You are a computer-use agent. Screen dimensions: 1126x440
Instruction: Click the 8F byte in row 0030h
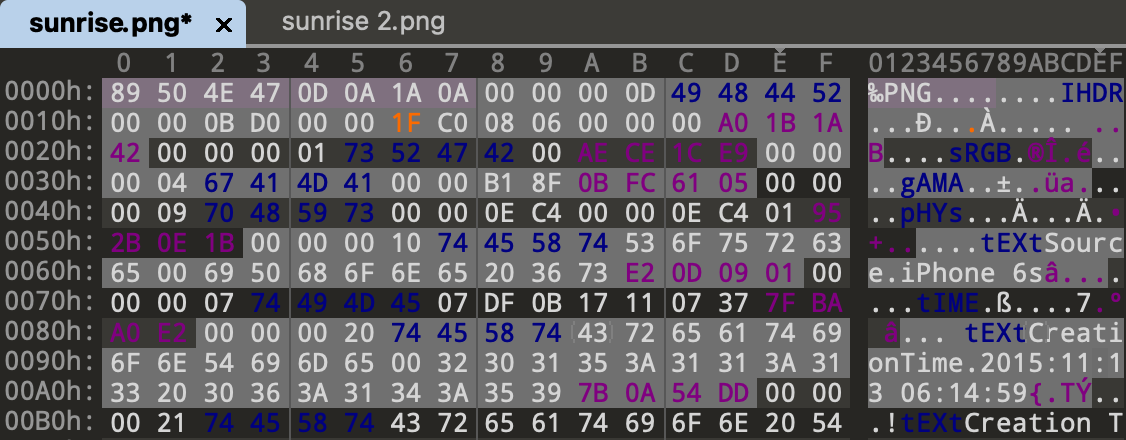tap(545, 183)
